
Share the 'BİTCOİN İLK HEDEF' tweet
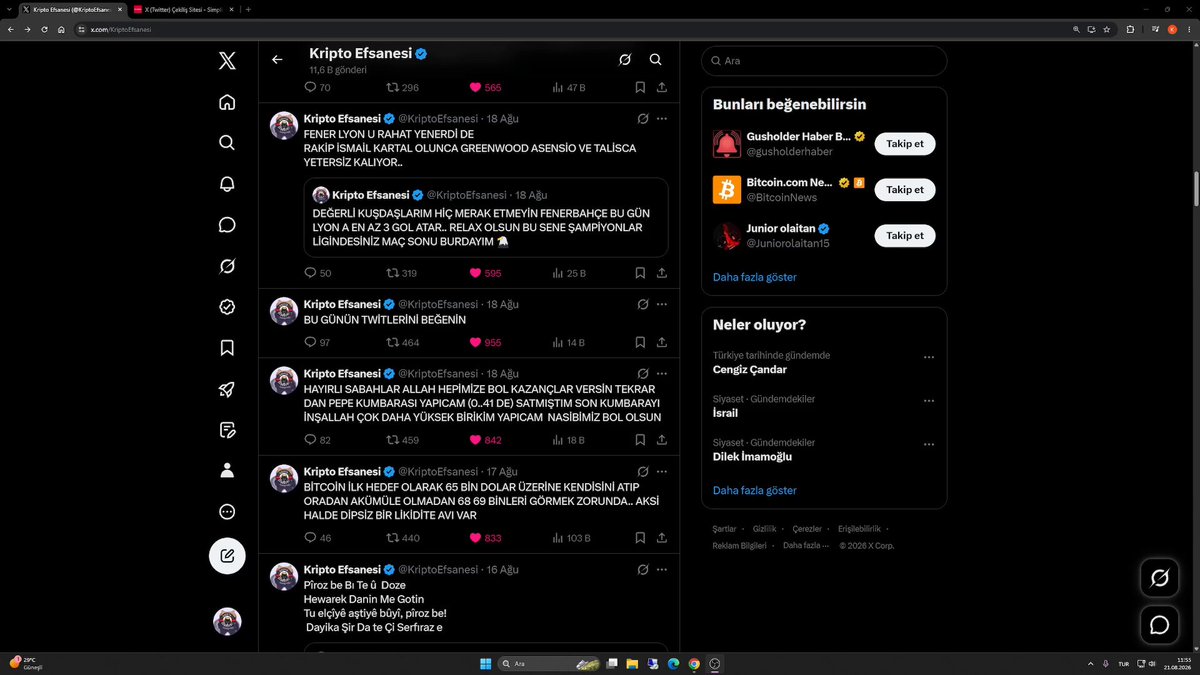662,538
